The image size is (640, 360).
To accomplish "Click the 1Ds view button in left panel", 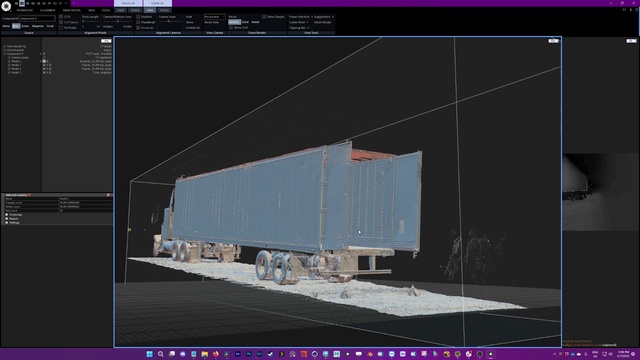I will (x=106, y=41).
